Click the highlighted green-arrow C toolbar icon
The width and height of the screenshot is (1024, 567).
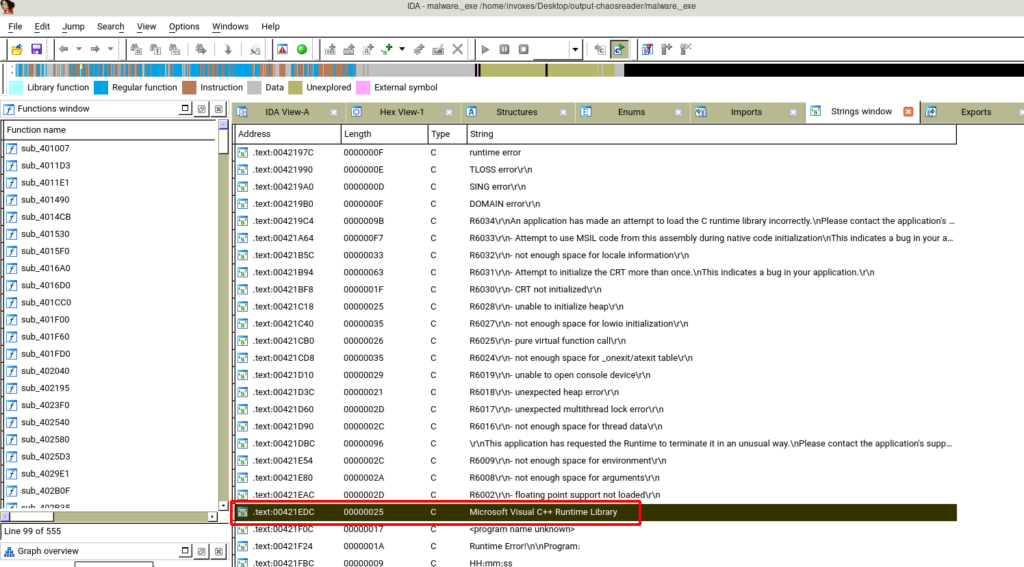click(619, 50)
